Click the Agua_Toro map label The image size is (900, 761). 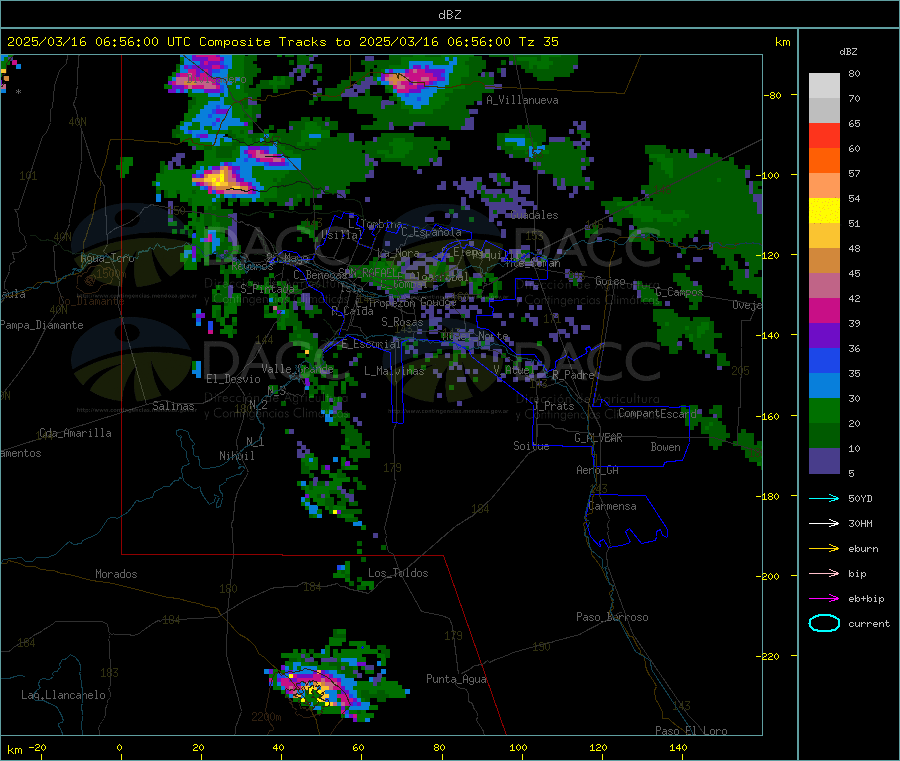(107, 258)
